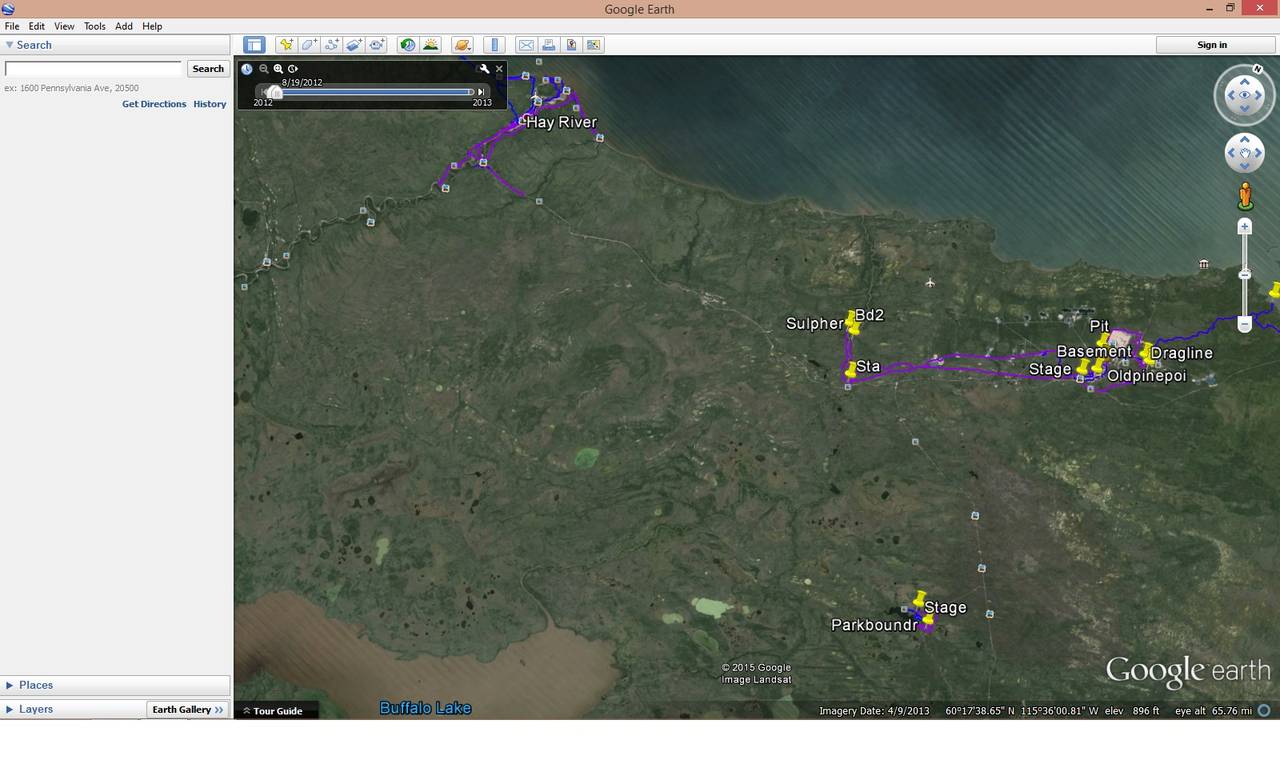The width and height of the screenshot is (1280, 784).
Task: Click the Buffalo Lake label
Action: click(x=425, y=708)
